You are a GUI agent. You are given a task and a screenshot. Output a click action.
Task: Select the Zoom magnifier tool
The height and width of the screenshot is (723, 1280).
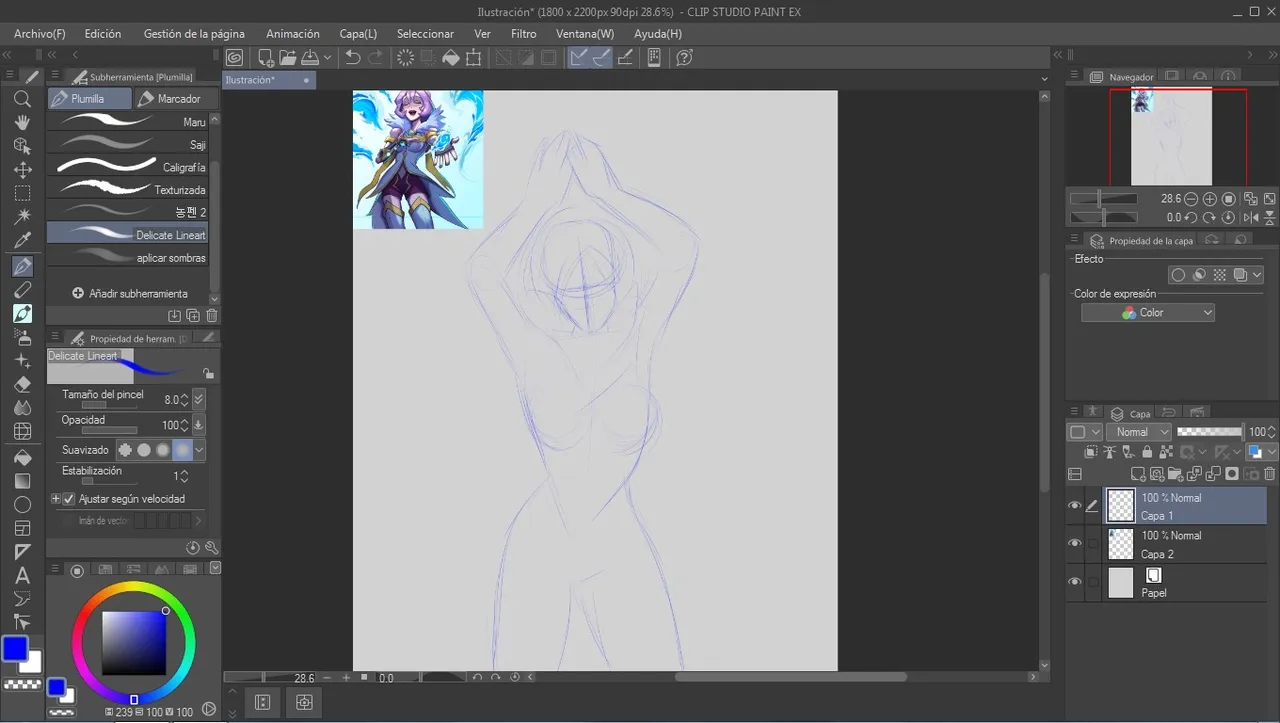22,99
